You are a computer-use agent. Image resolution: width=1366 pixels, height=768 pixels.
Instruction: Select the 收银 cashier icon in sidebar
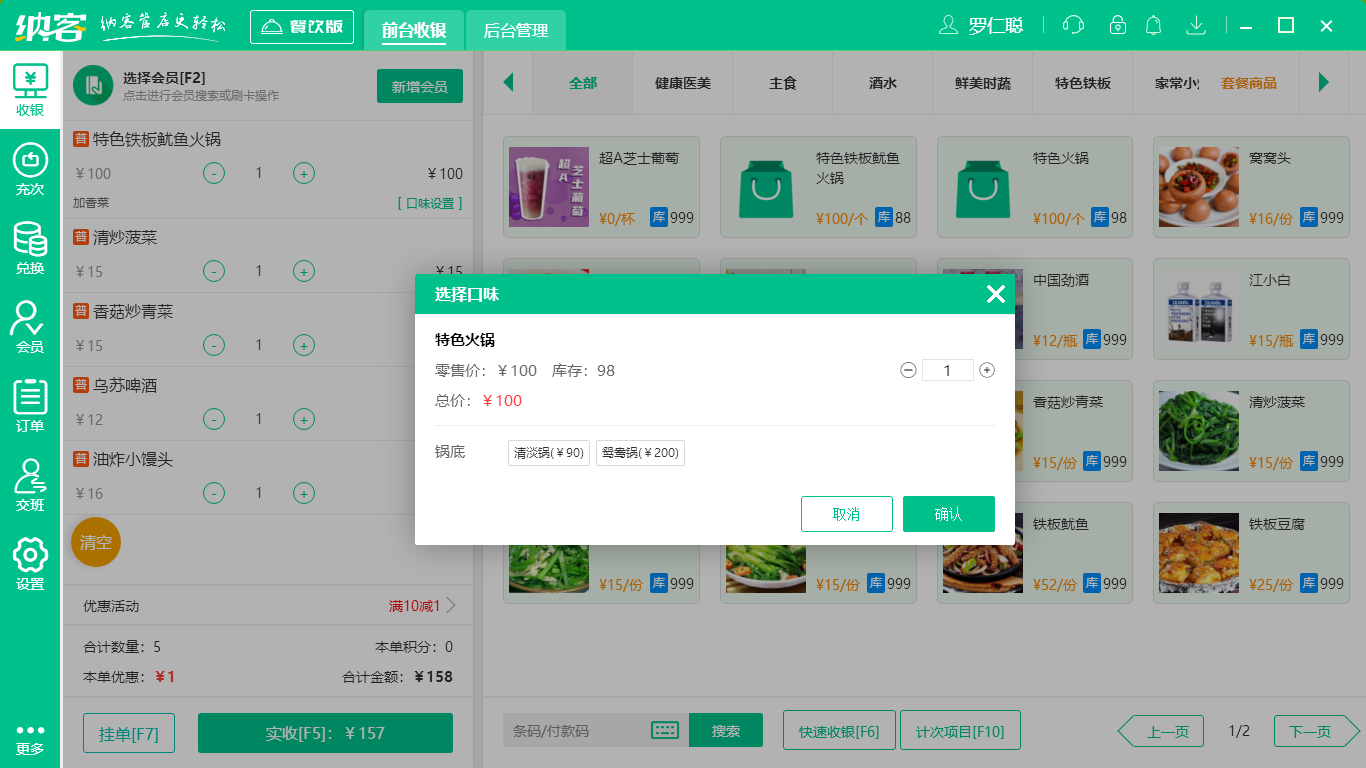click(30, 85)
